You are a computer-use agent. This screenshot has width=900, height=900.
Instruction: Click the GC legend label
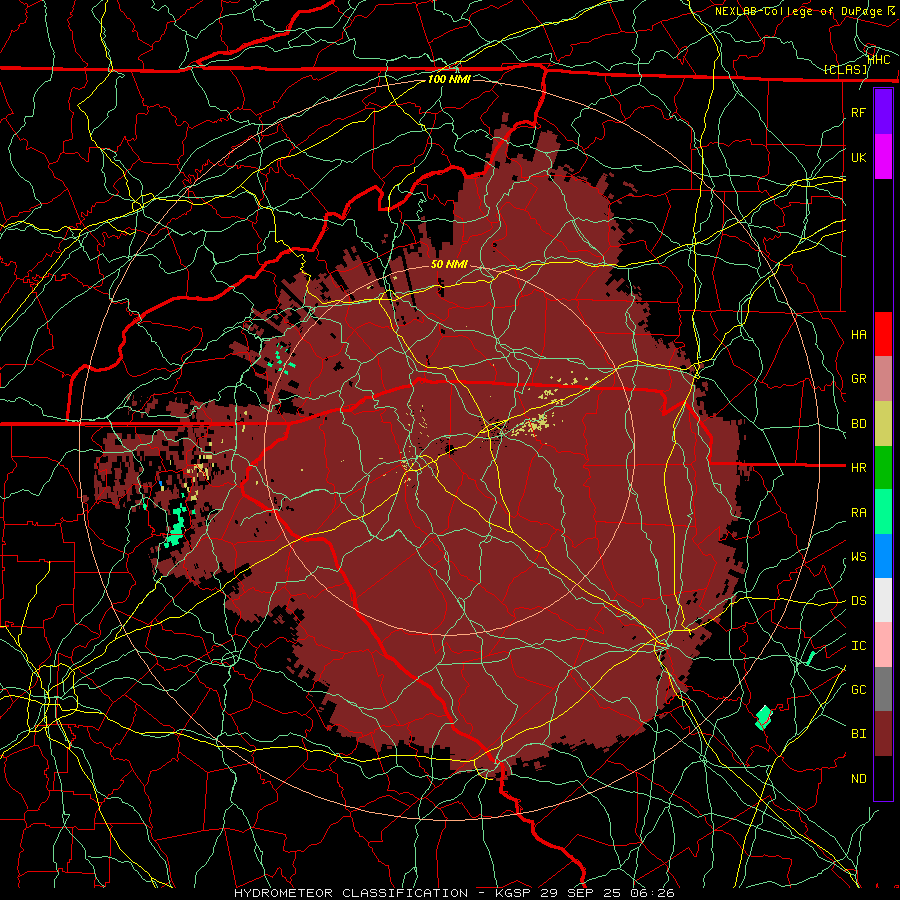[859, 690]
